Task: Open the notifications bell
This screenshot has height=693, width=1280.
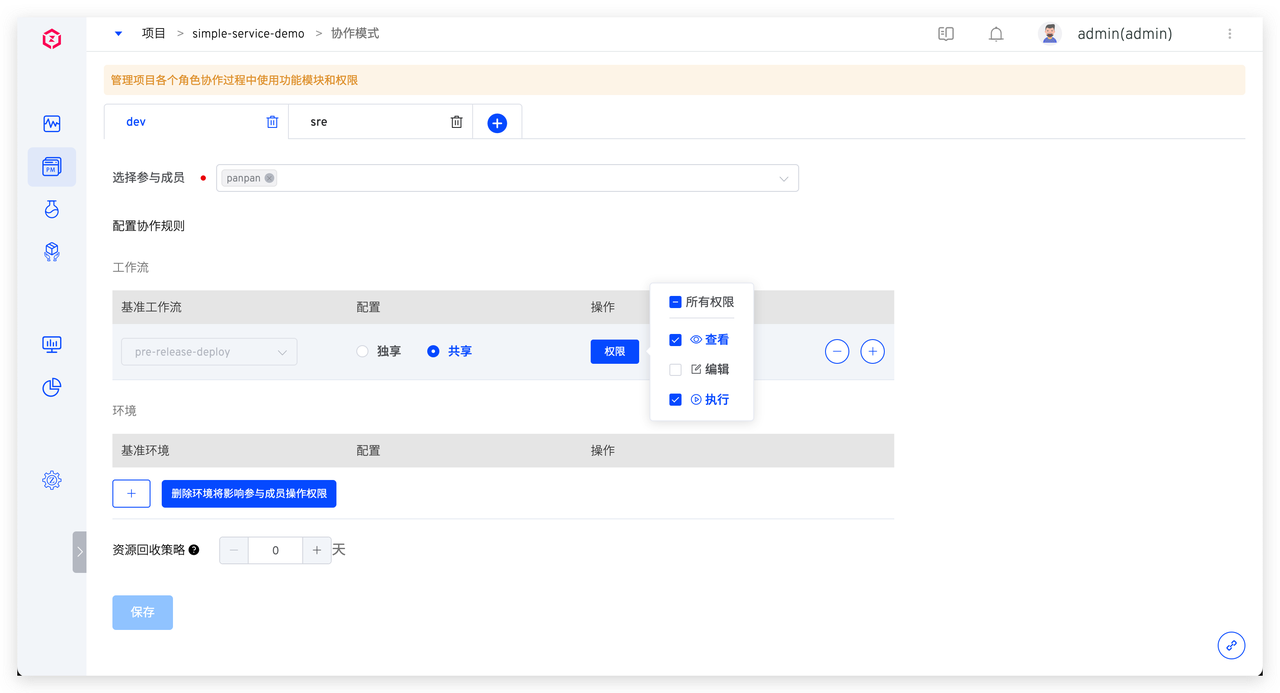Action: point(996,34)
